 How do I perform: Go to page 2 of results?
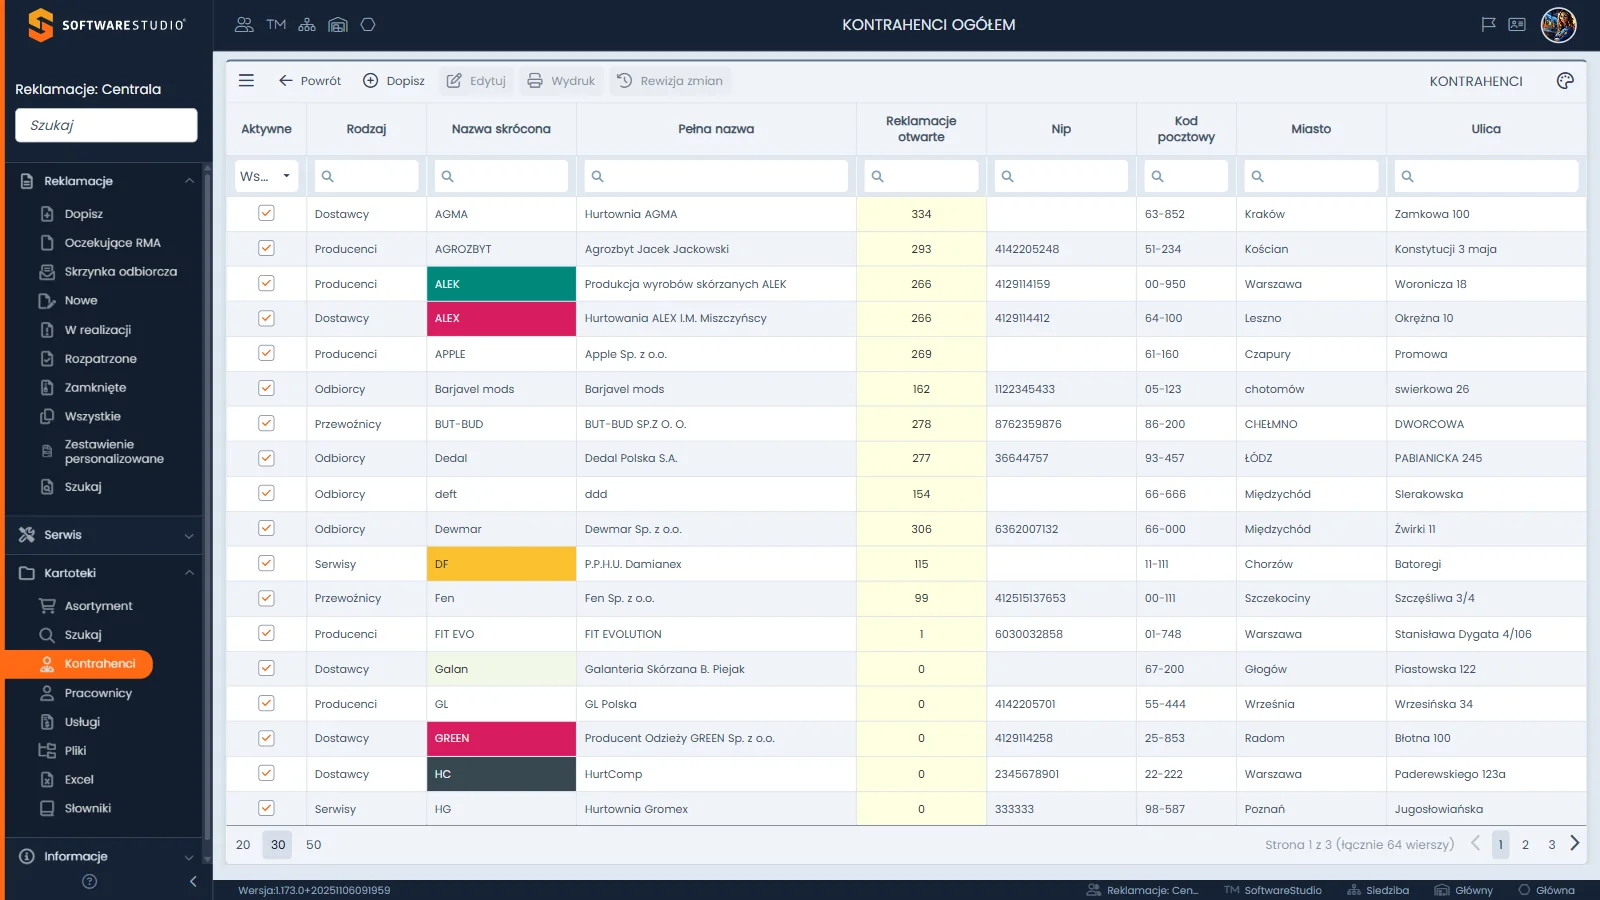point(1525,845)
